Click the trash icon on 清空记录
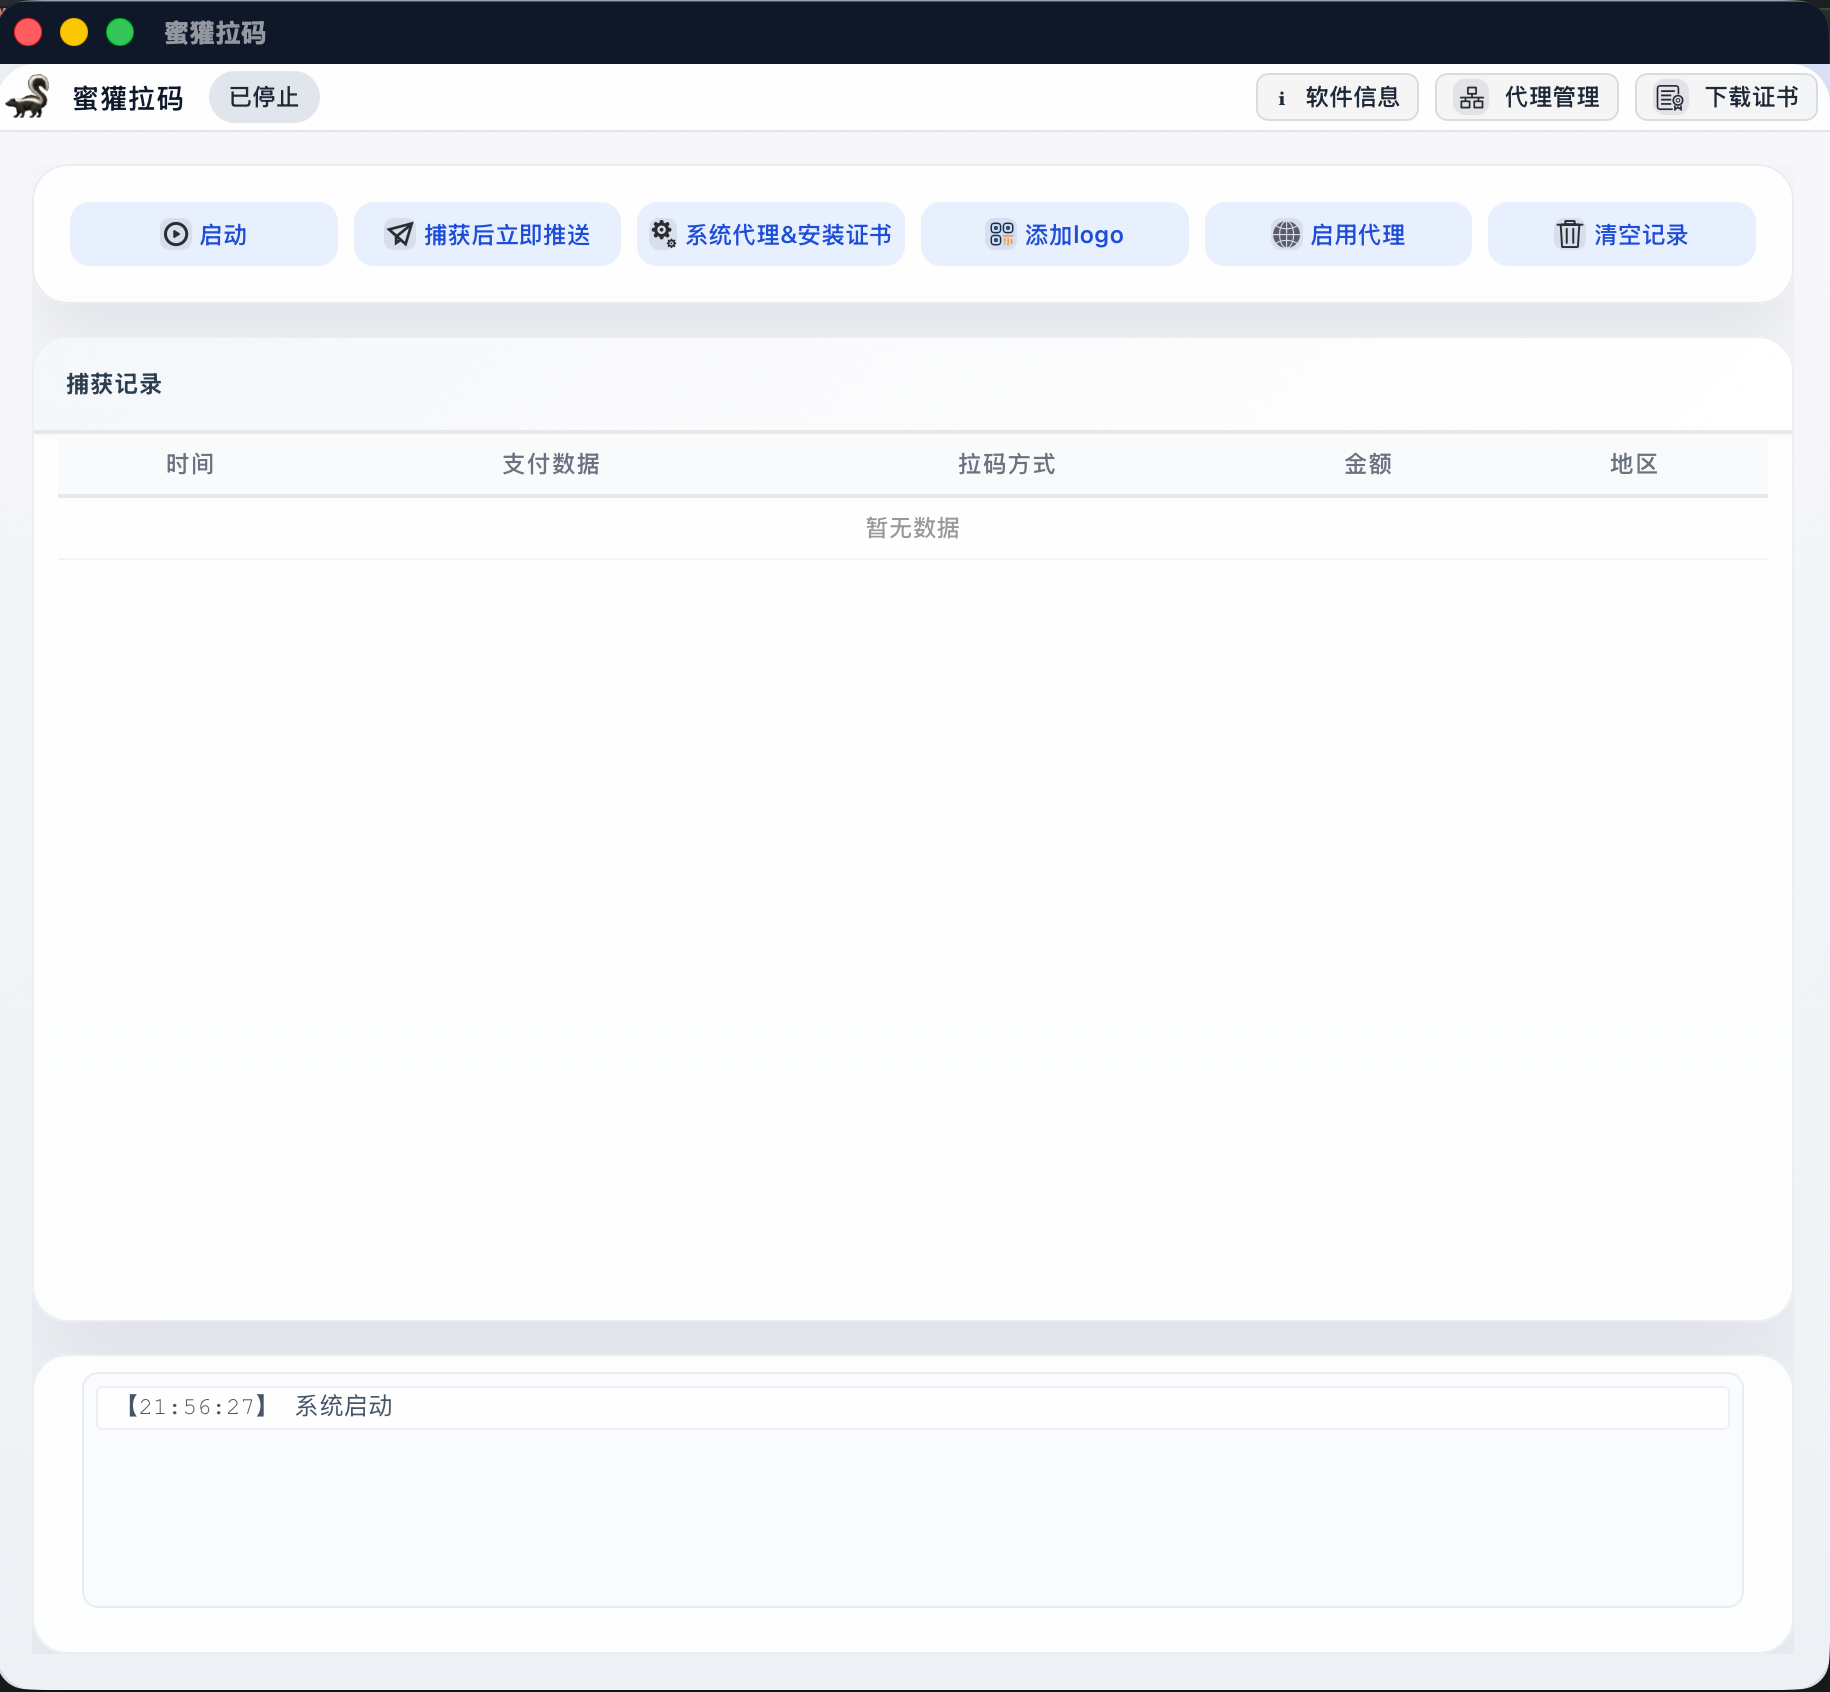The image size is (1830, 1692). point(1569,234)
